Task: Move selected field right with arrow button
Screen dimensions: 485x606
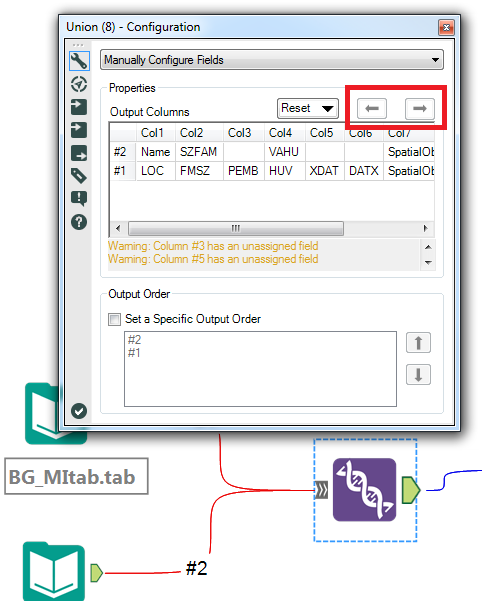Action: [420, 109]
